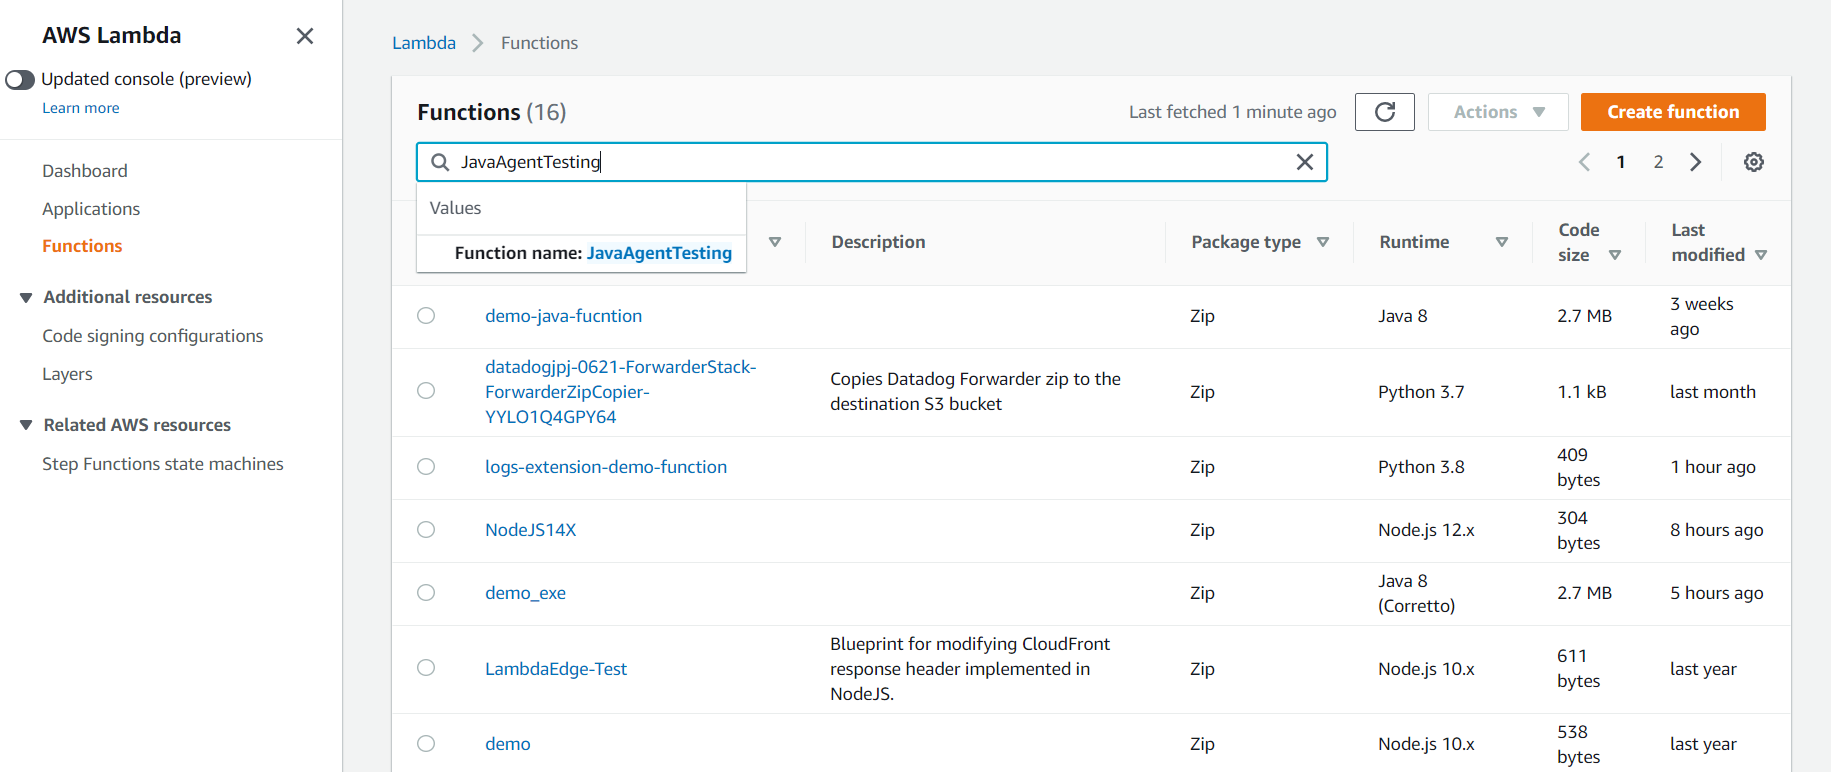The width and height of the screenshot is (1831, 772).
Task: Click the Create function button
Action: (x=1672, y=112)
